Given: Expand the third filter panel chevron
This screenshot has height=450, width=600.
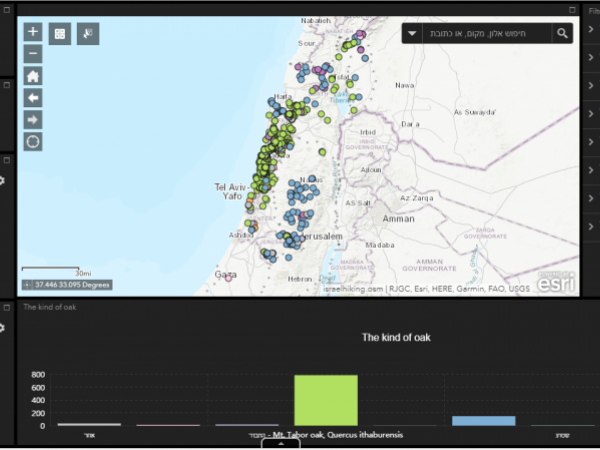Looking at the screenshot, I should pyautogui.click(x=591, y=96).
